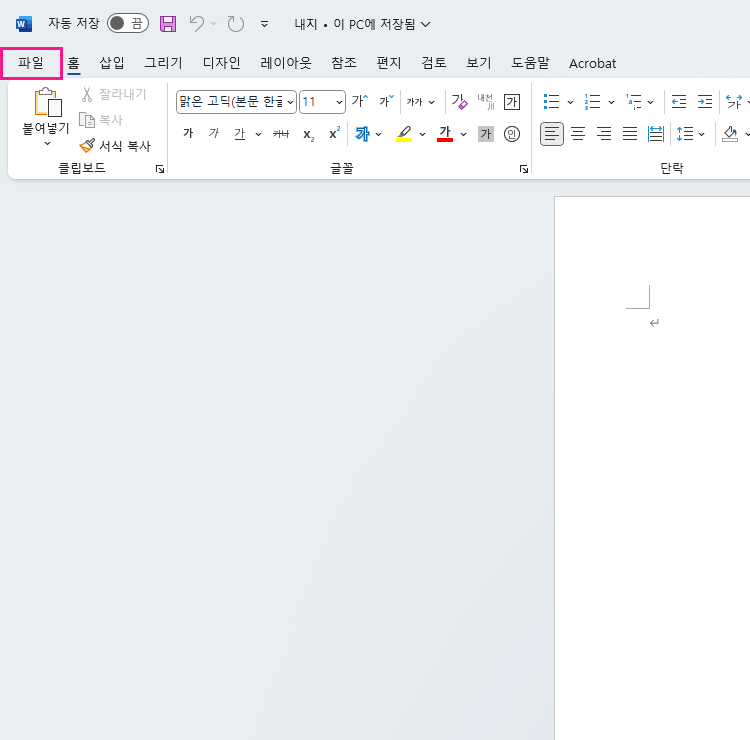Expand the line spacing dropdown arrow

click(701, 134)
